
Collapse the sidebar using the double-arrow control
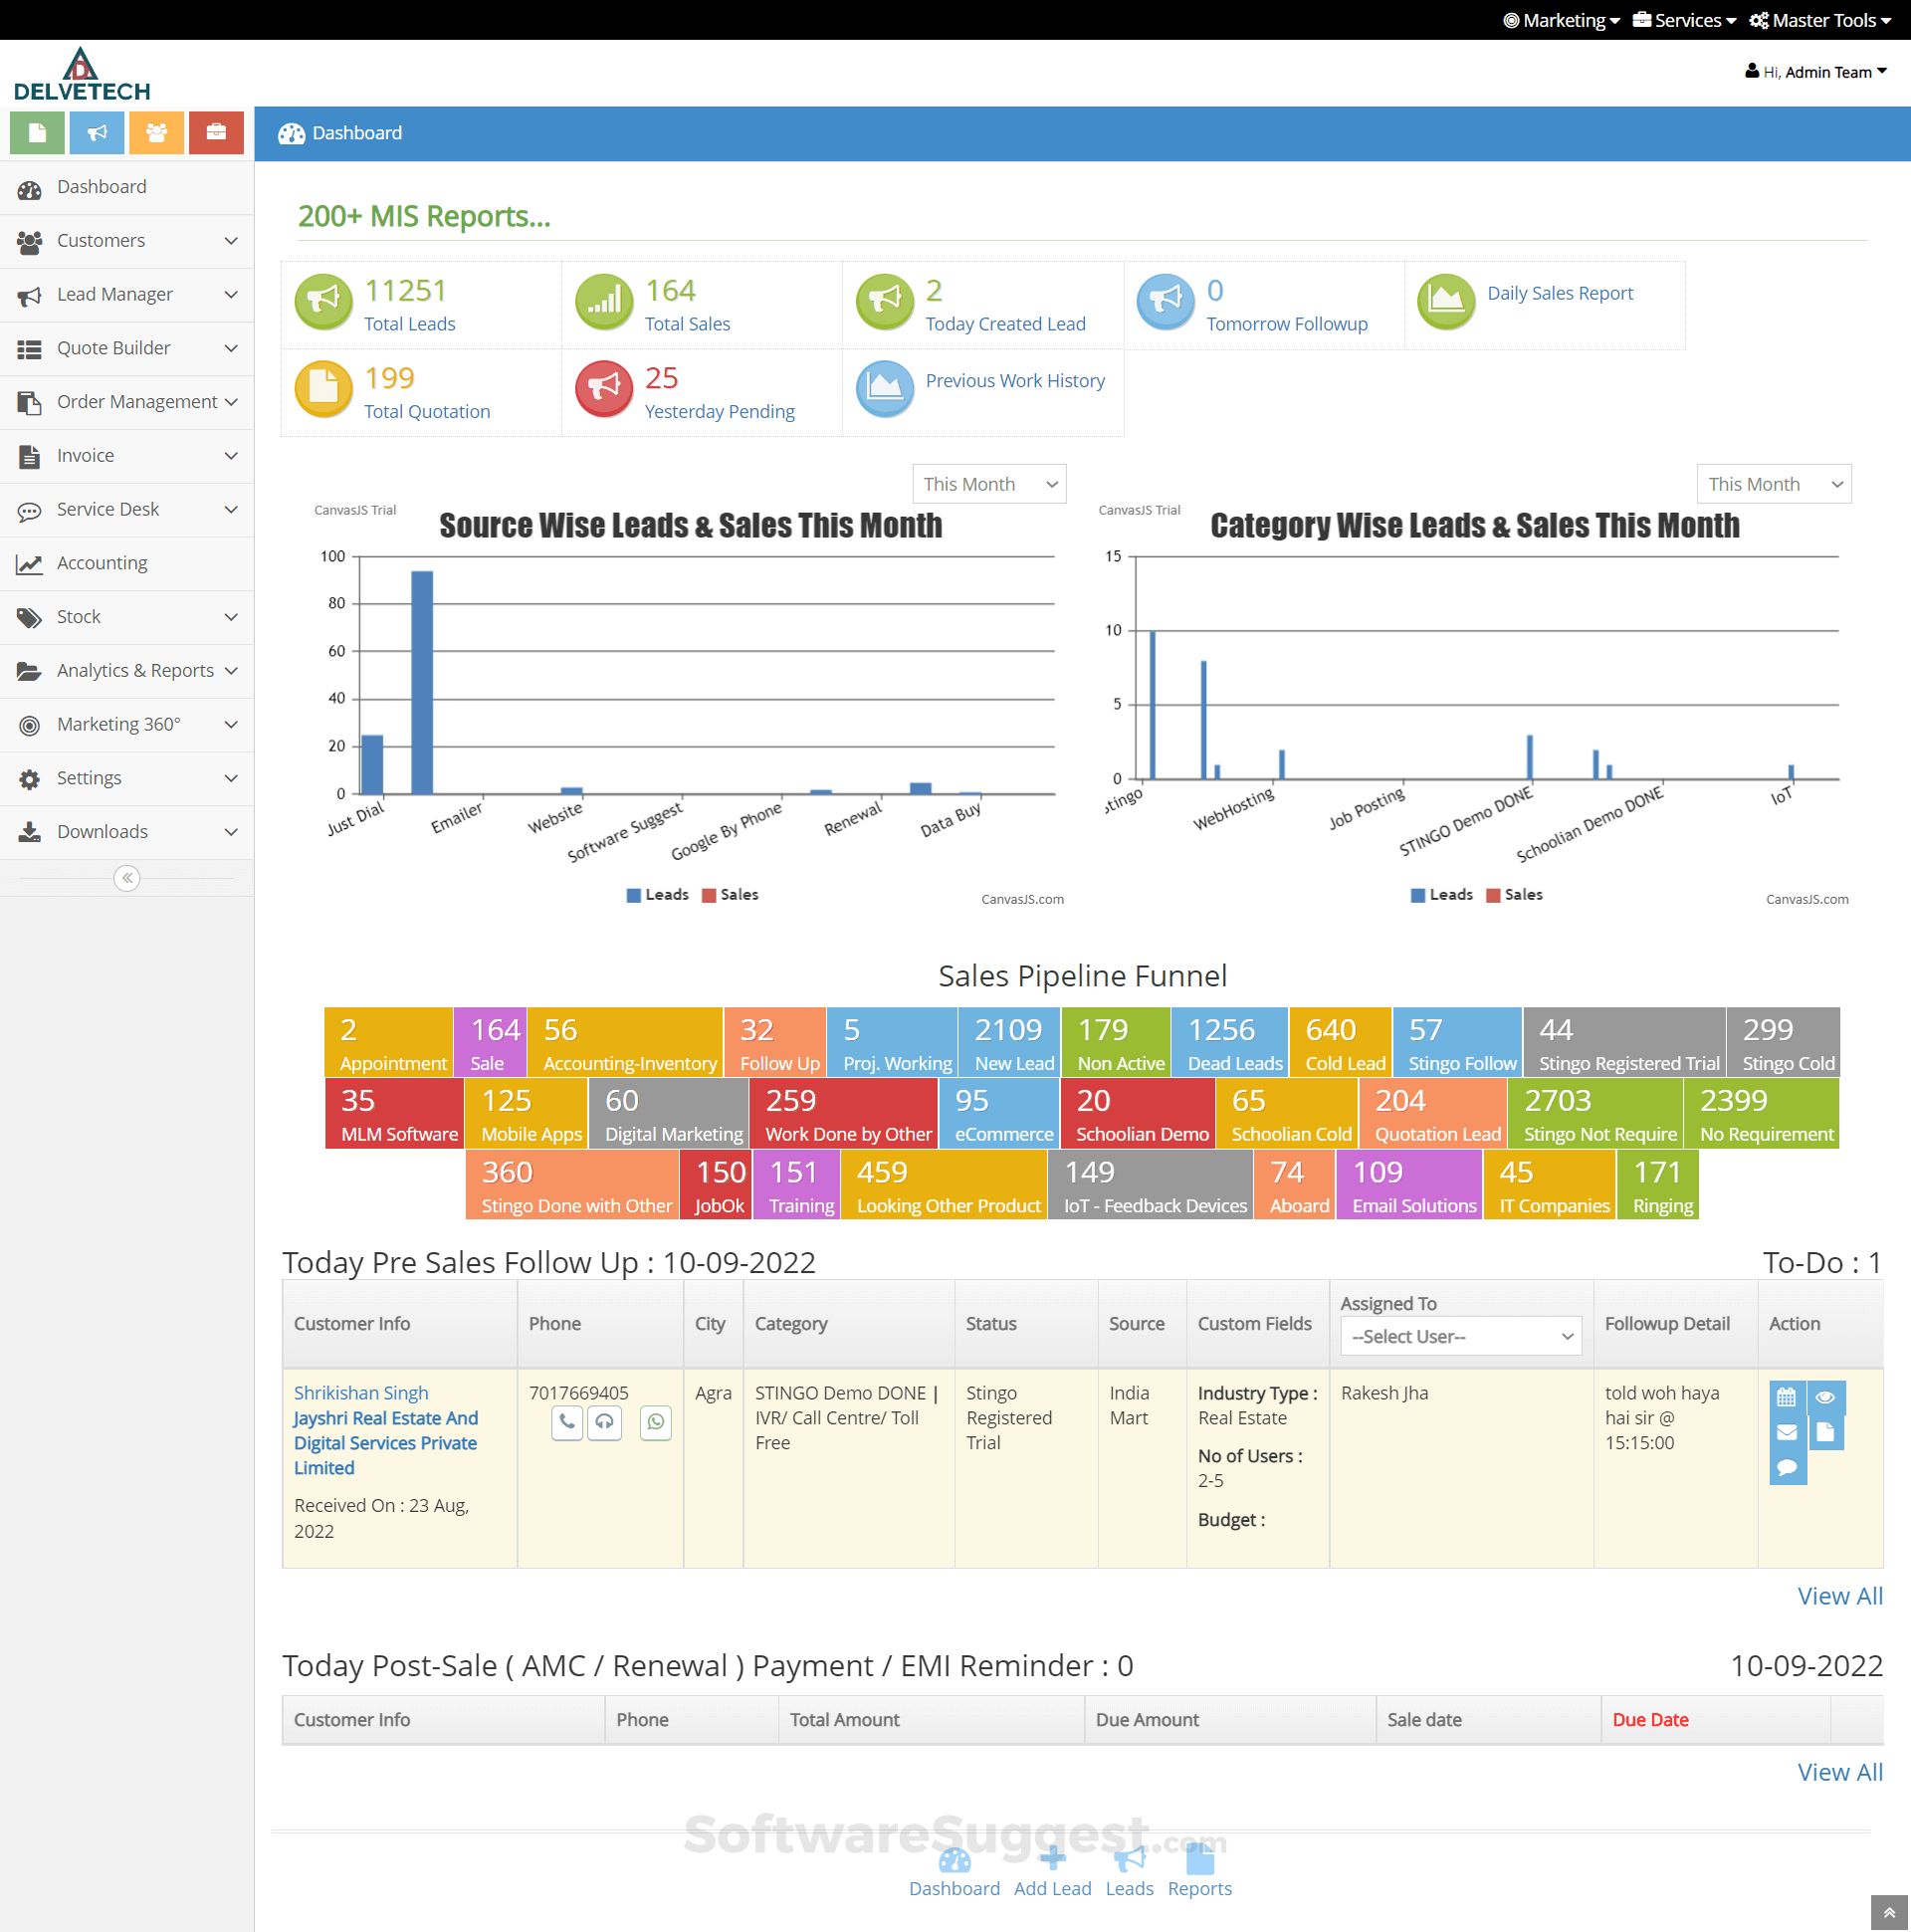click(x=127, y=878)
